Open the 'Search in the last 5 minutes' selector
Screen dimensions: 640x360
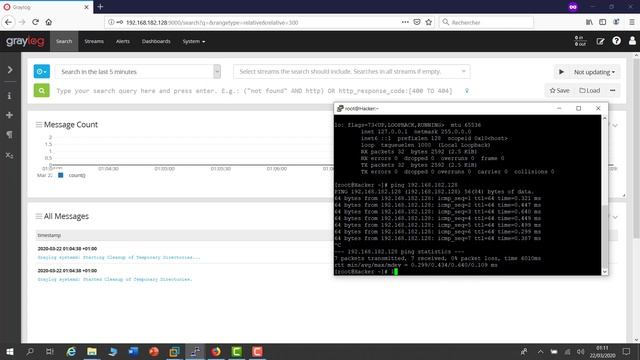pos(138,71)
